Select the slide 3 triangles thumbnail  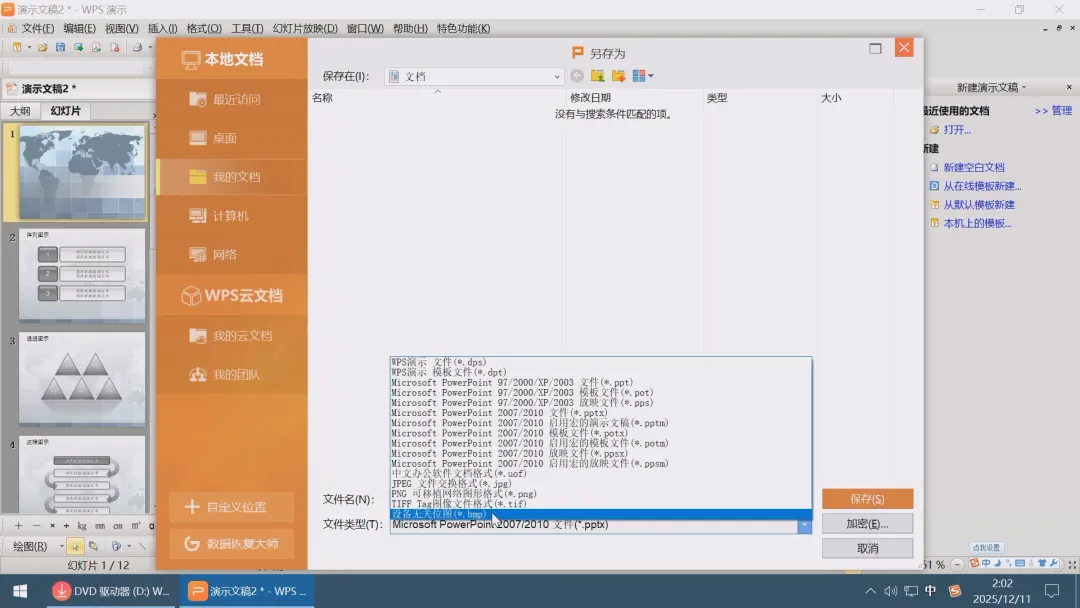(x=82, y=379)
